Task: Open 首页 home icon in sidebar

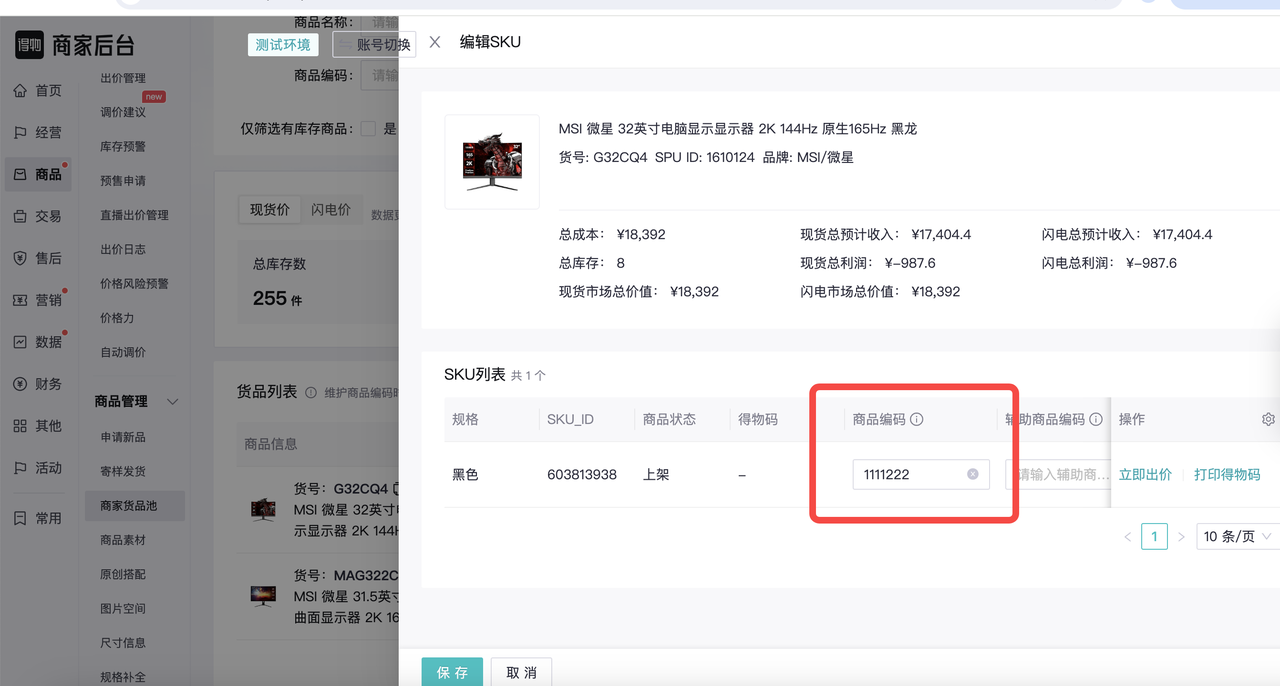Action: [x=20, y=91]
